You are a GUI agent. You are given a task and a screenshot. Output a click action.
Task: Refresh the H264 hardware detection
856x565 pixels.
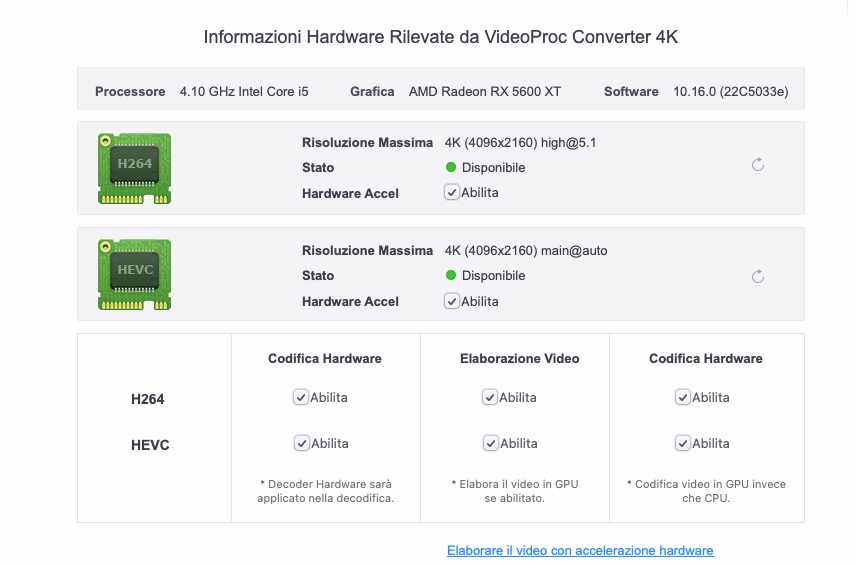[x=758, y=164]
